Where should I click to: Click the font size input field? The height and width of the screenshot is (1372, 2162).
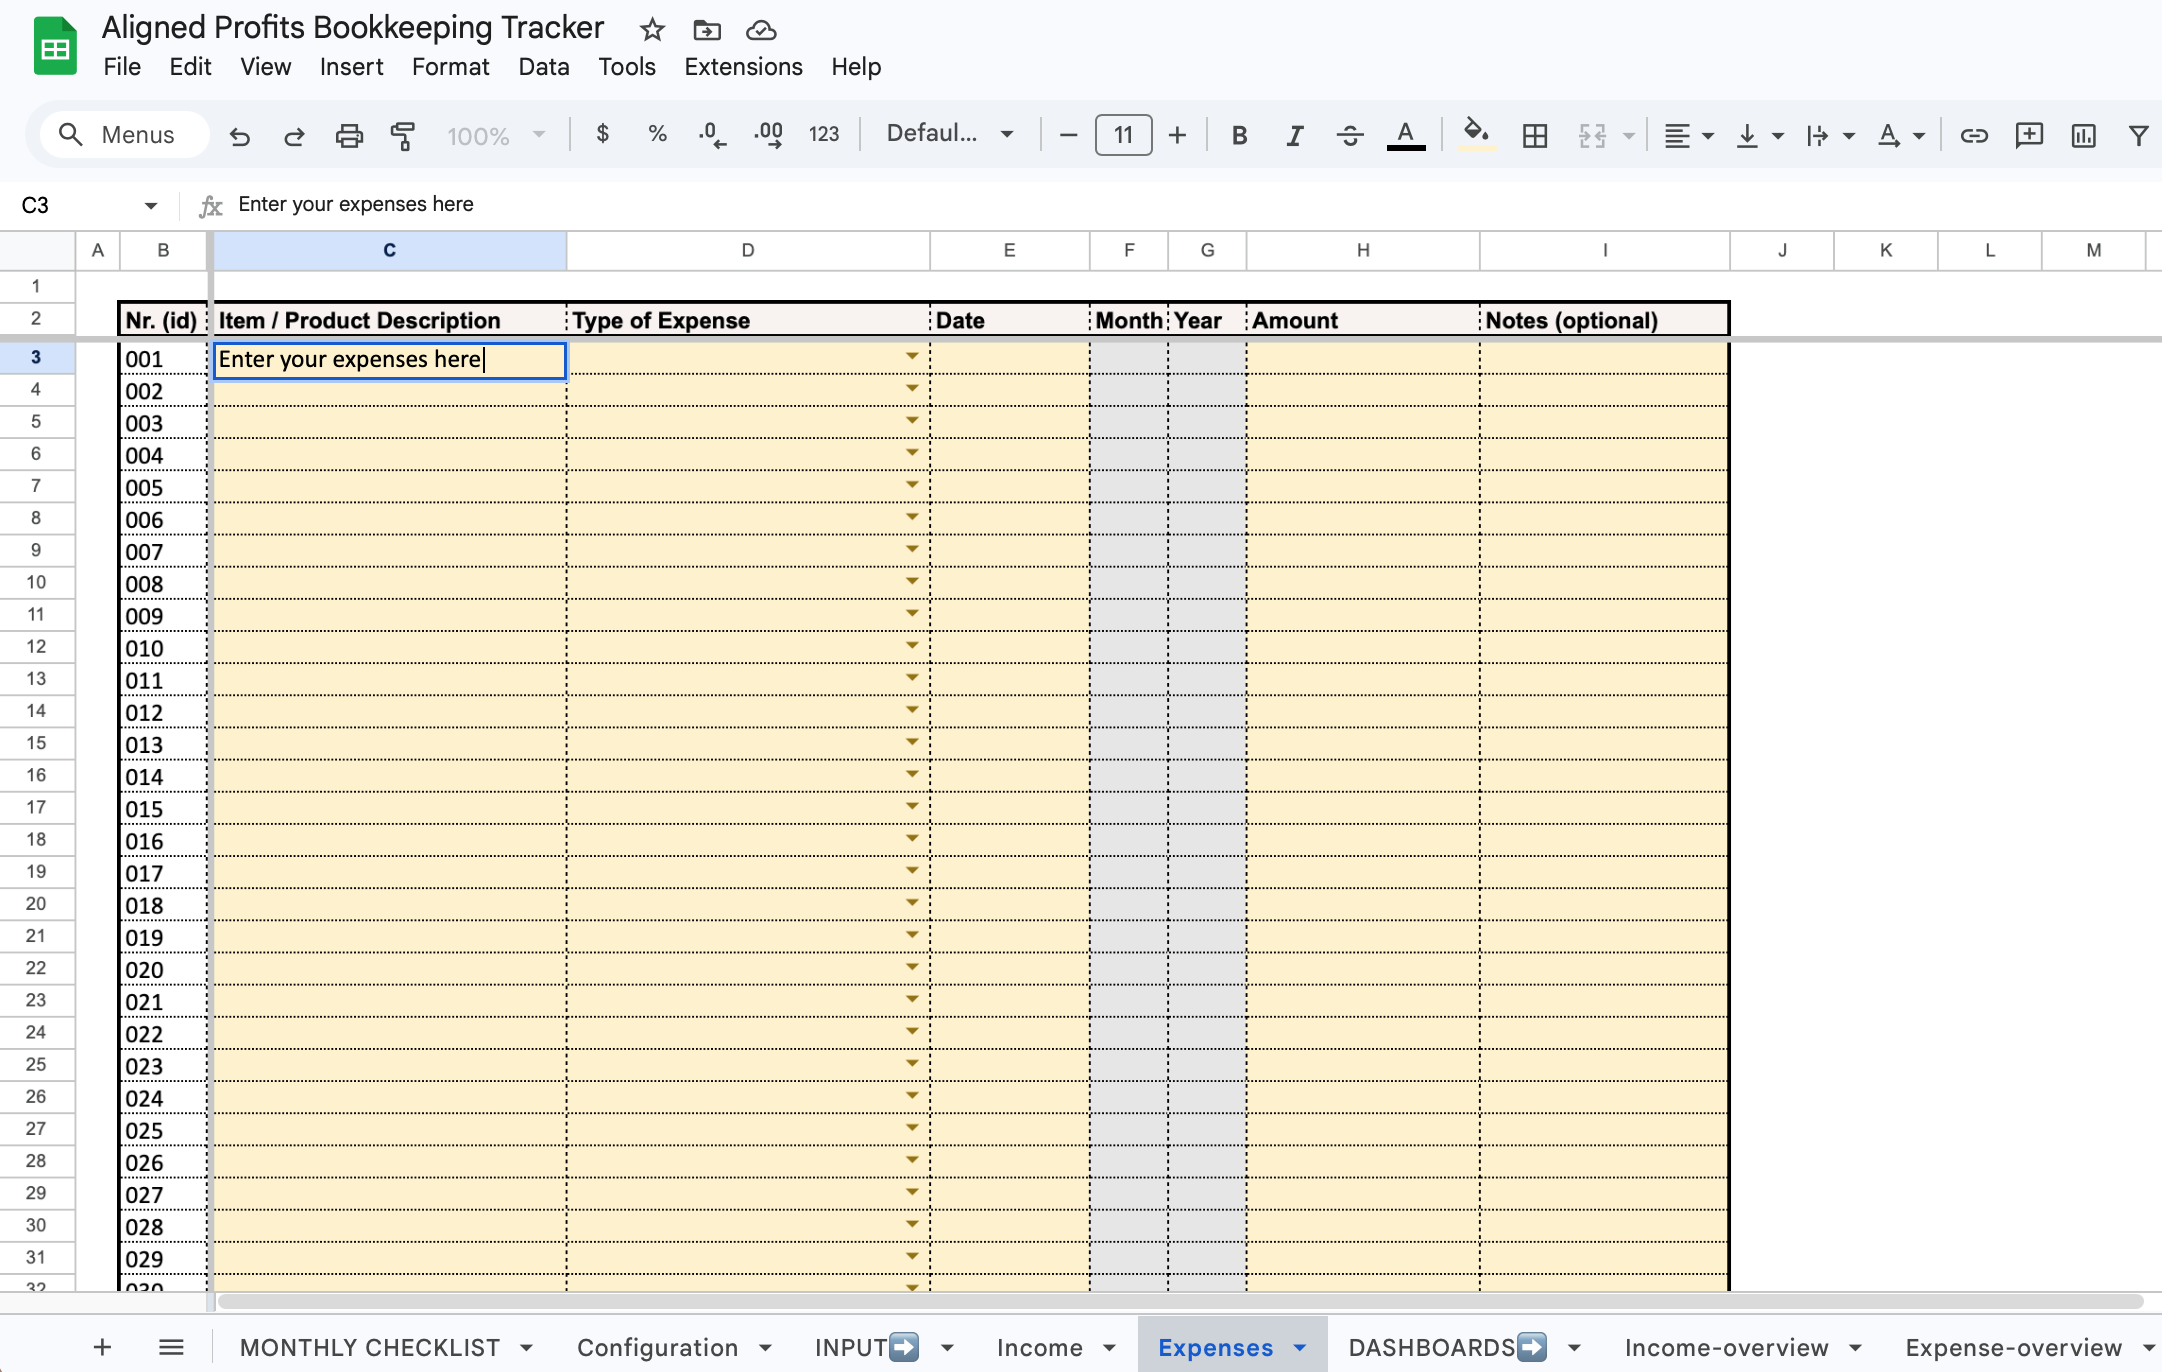click(1123, 135)
